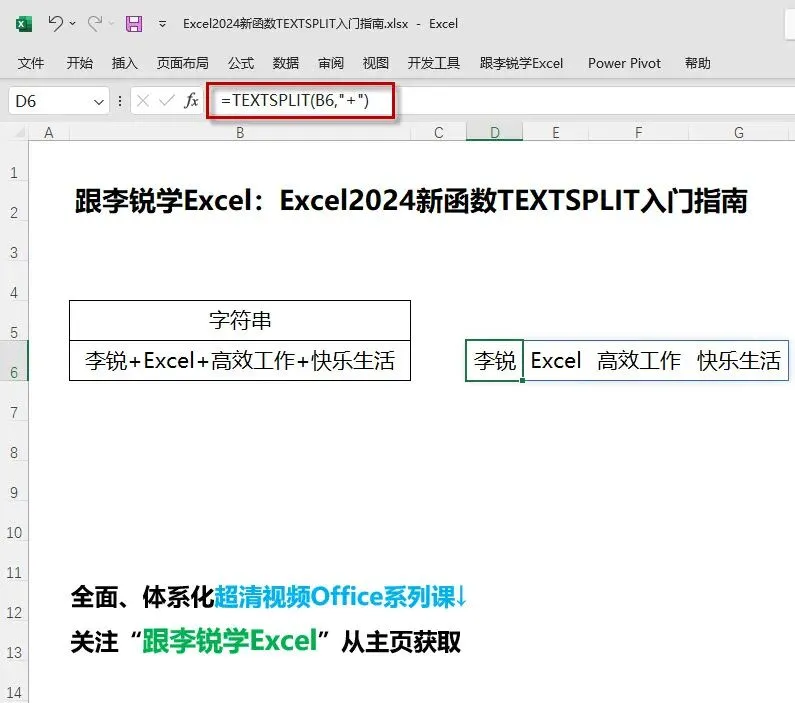The image size is (795, 703).
Task: Switch to the 审阅 ribbon tab
Action: [331, 63]
